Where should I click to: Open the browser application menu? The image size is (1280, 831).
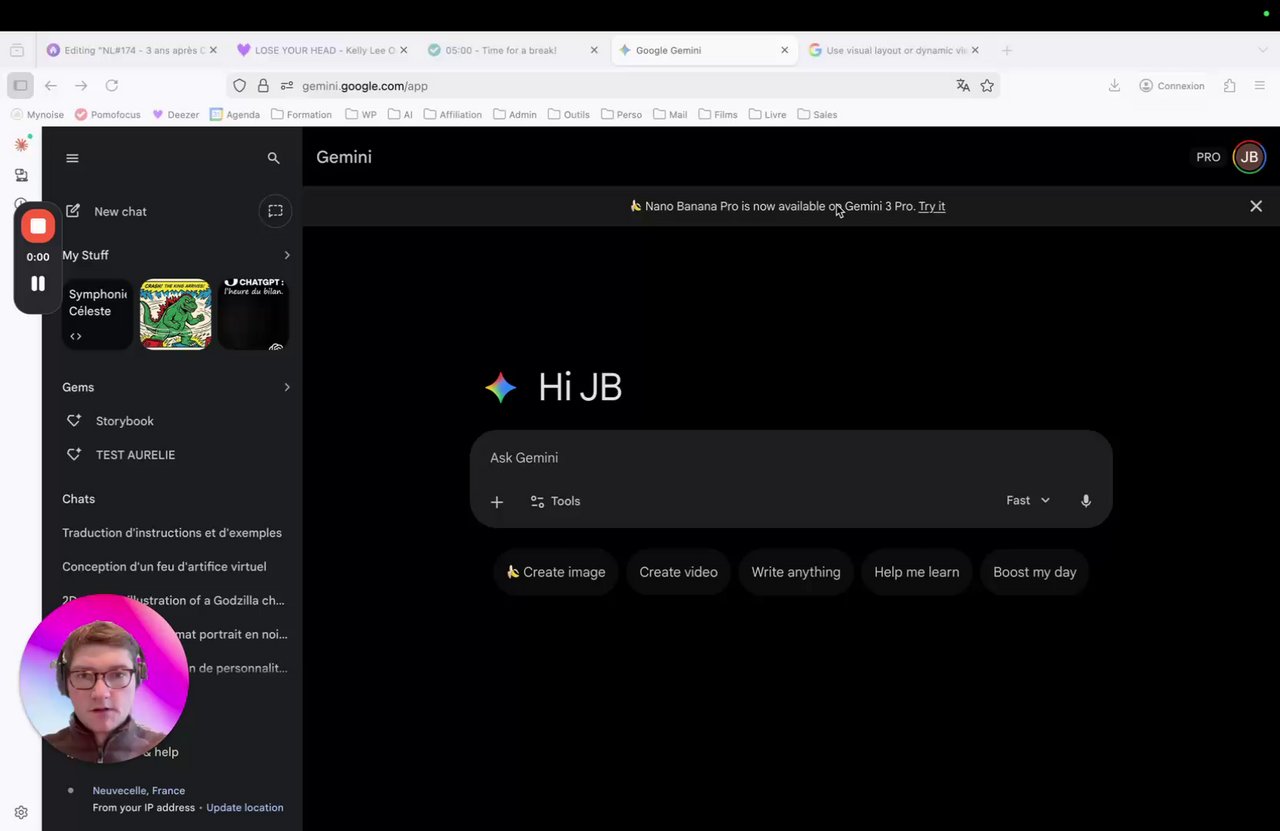click(1260, 86)
